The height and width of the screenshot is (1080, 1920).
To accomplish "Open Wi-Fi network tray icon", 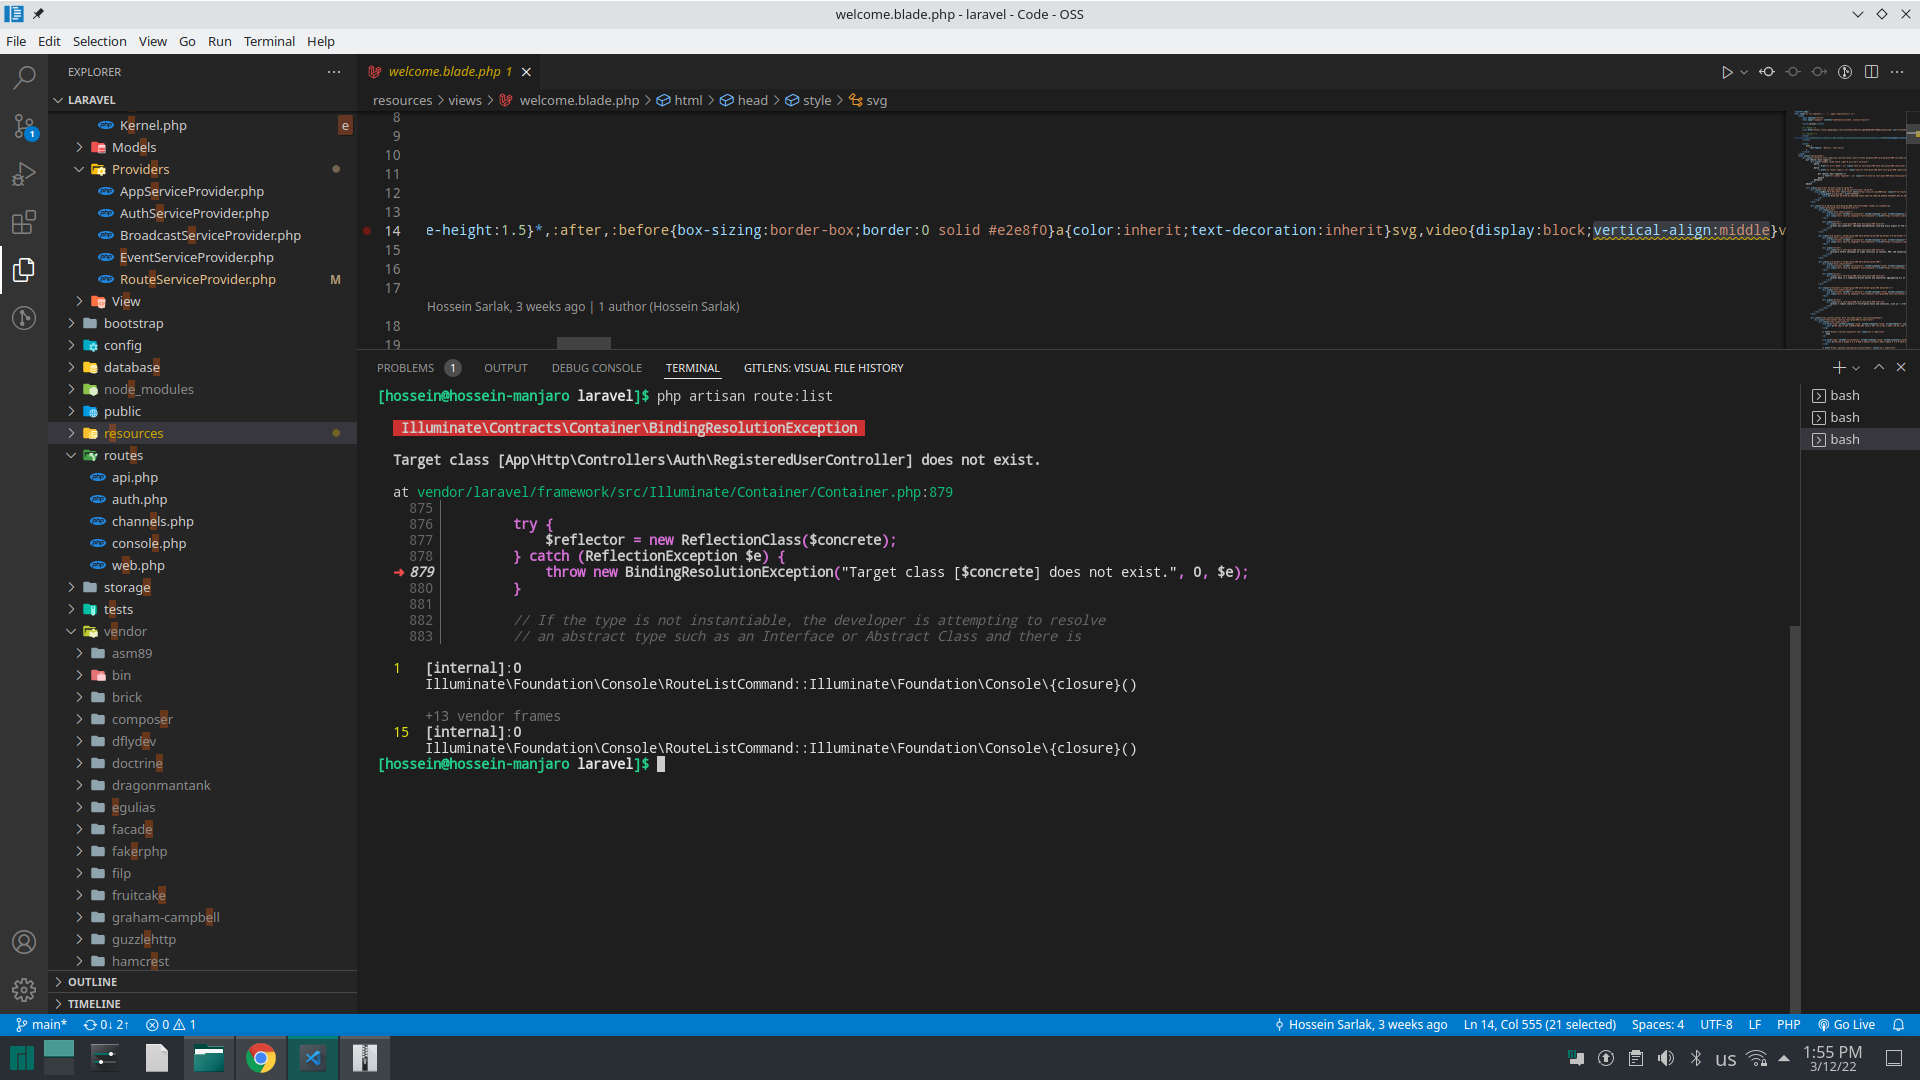I will 1756,1058.
